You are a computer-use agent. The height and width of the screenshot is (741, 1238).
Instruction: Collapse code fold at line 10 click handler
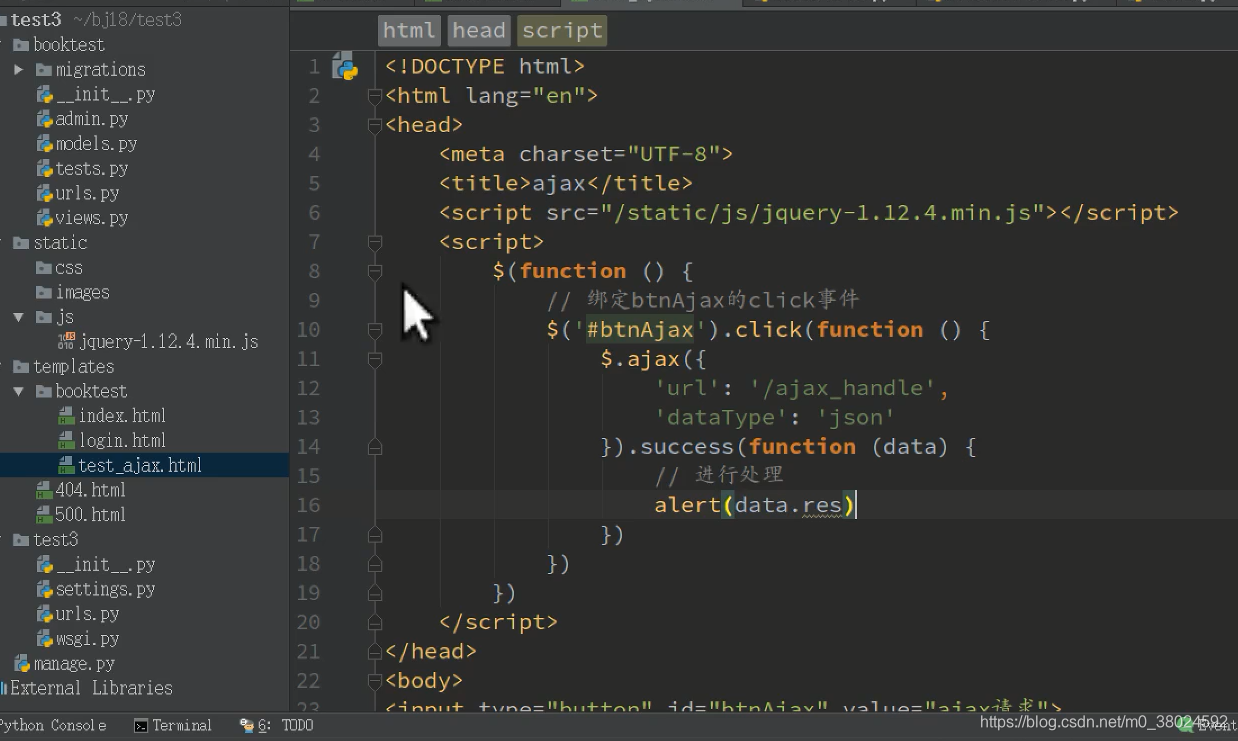coord(374,330)
